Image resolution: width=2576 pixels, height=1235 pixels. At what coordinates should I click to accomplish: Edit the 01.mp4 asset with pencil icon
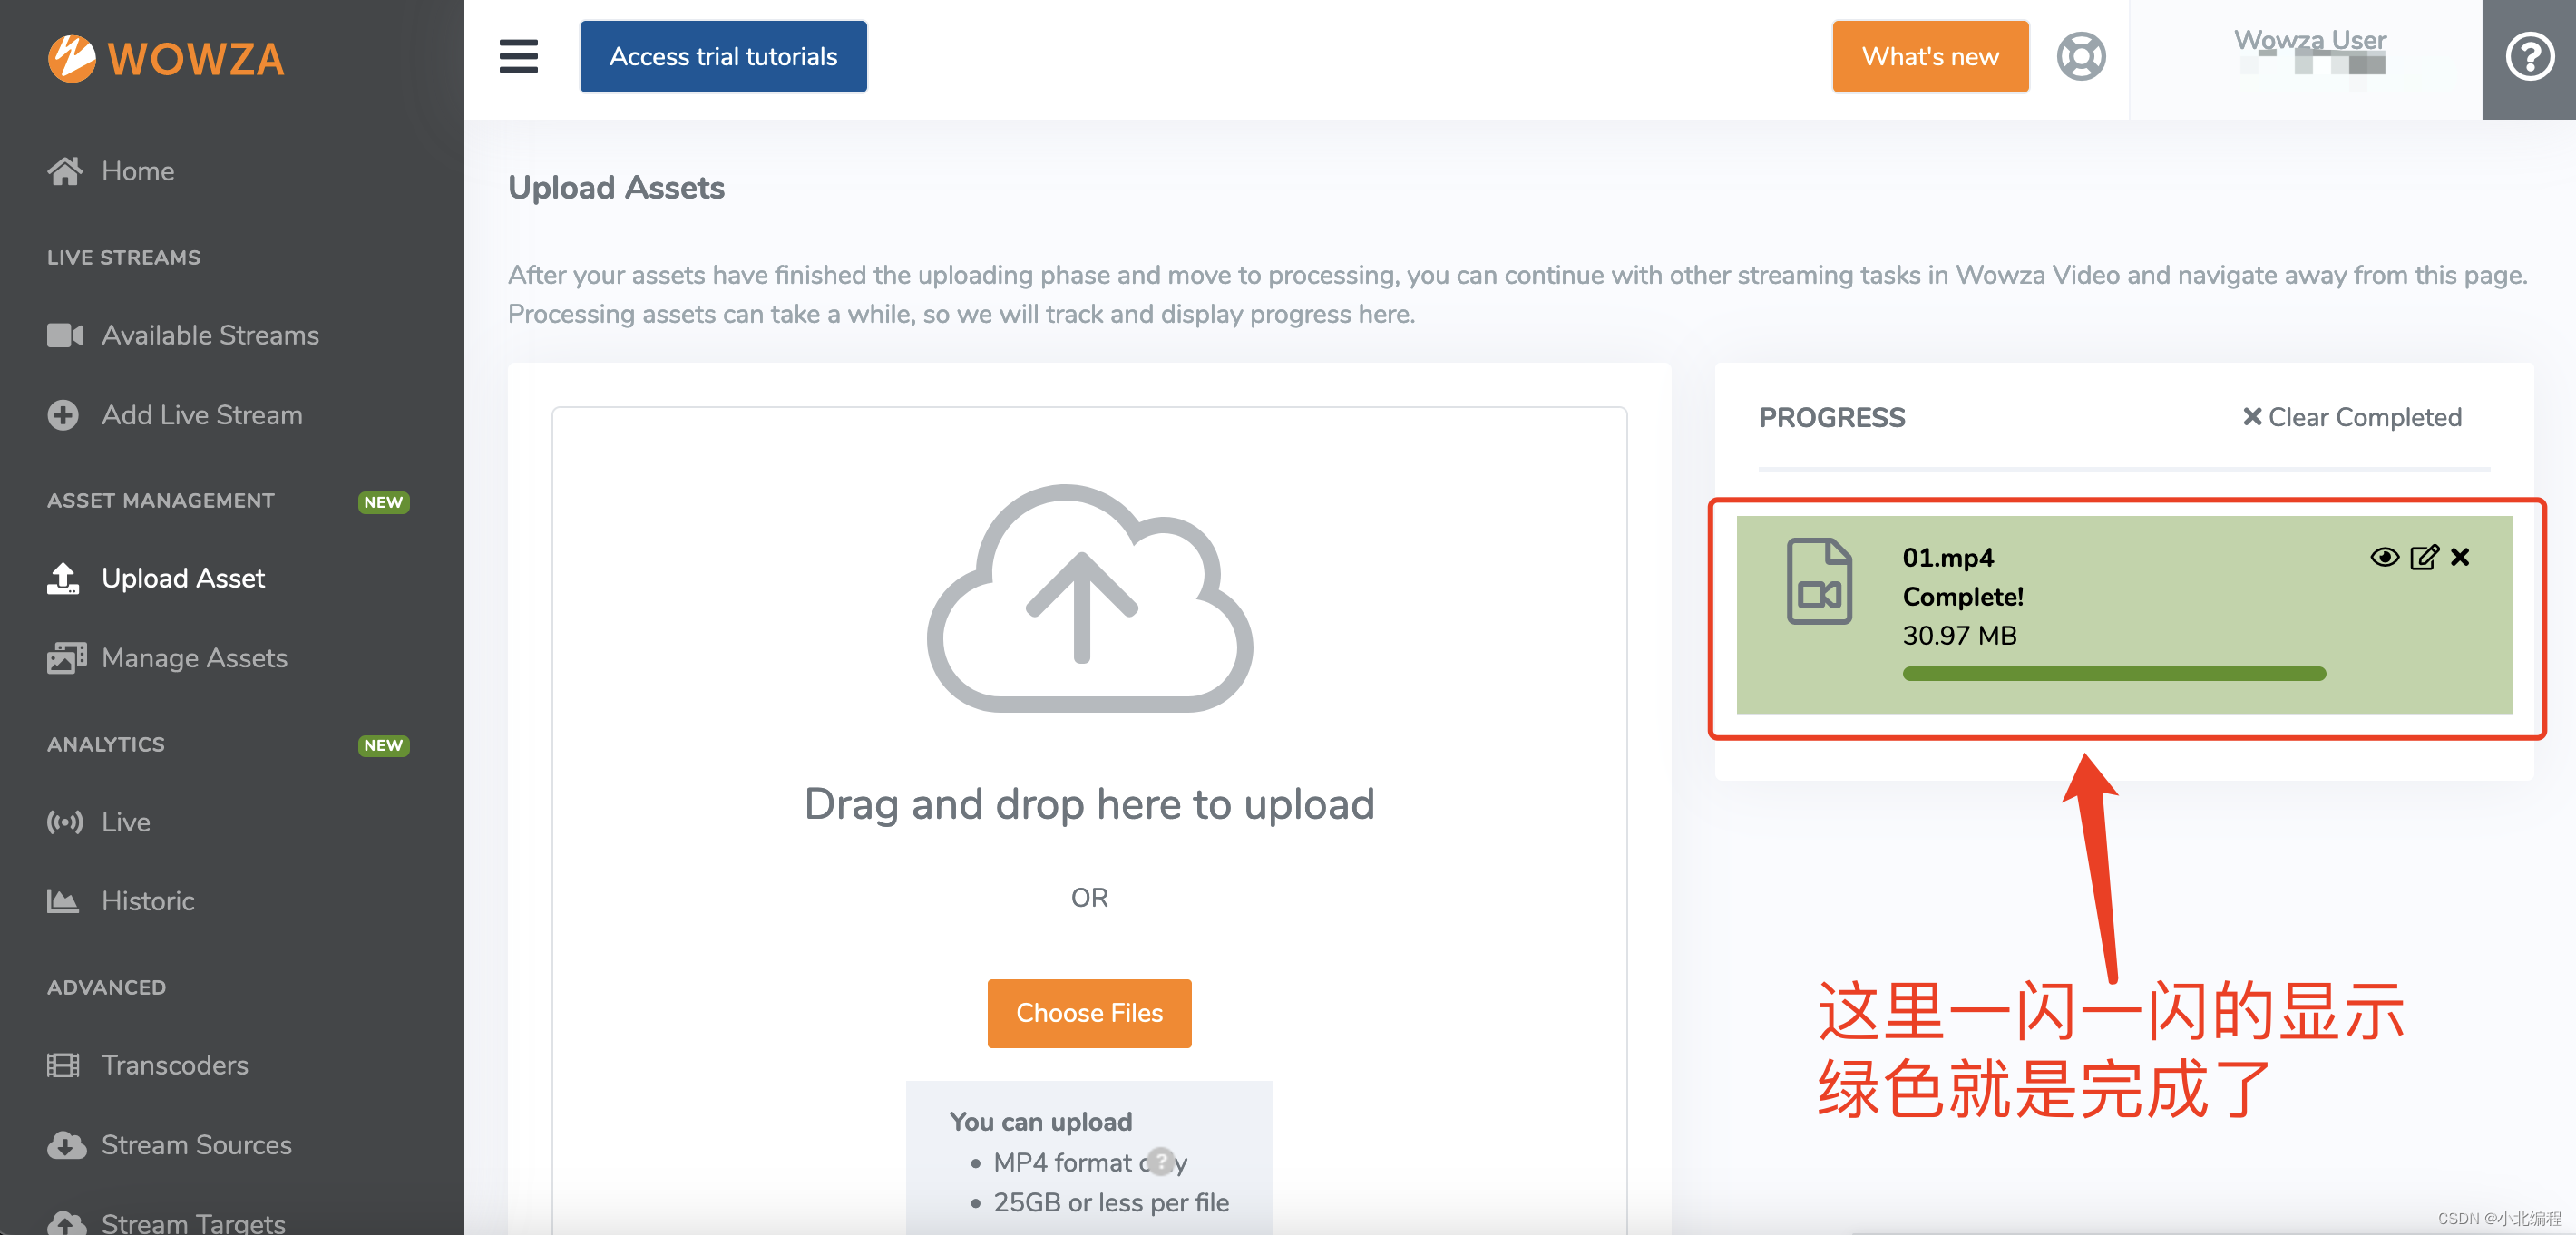pyautogui.click(x=2424, y=557)
